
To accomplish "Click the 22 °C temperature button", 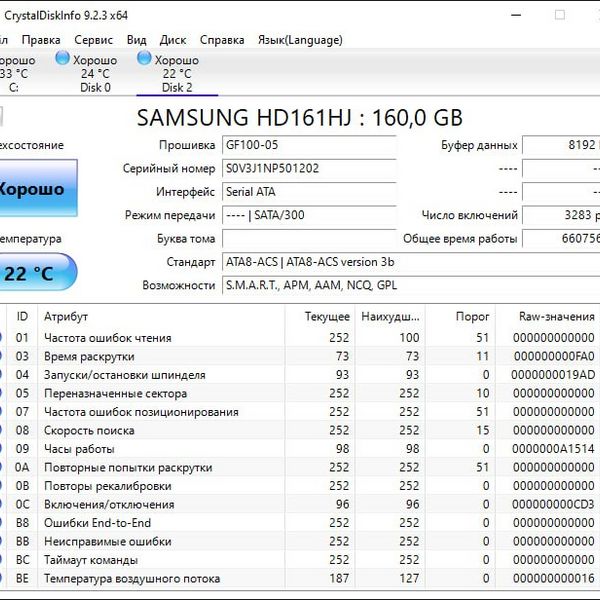I will tap(38, 272).
